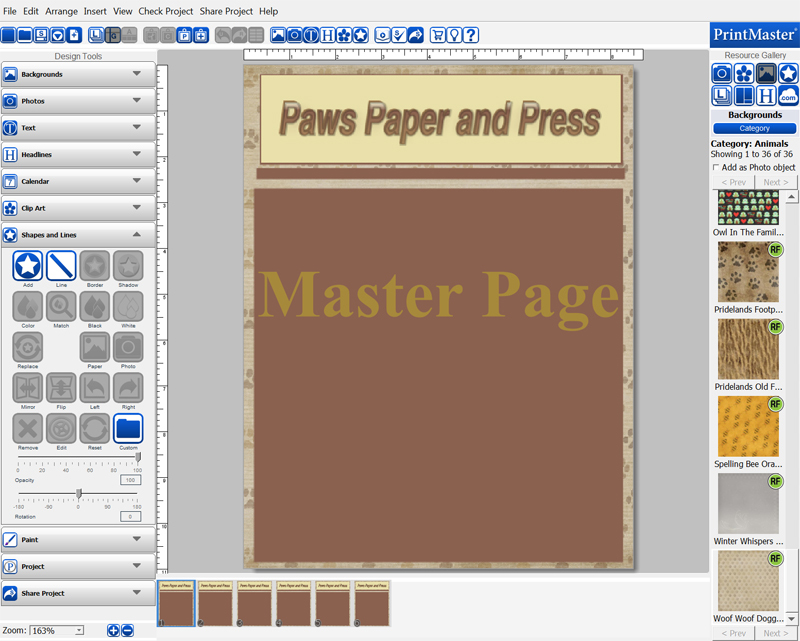
Task: Click the open folder toolbar icon
Action: click(x=24, y=35)
